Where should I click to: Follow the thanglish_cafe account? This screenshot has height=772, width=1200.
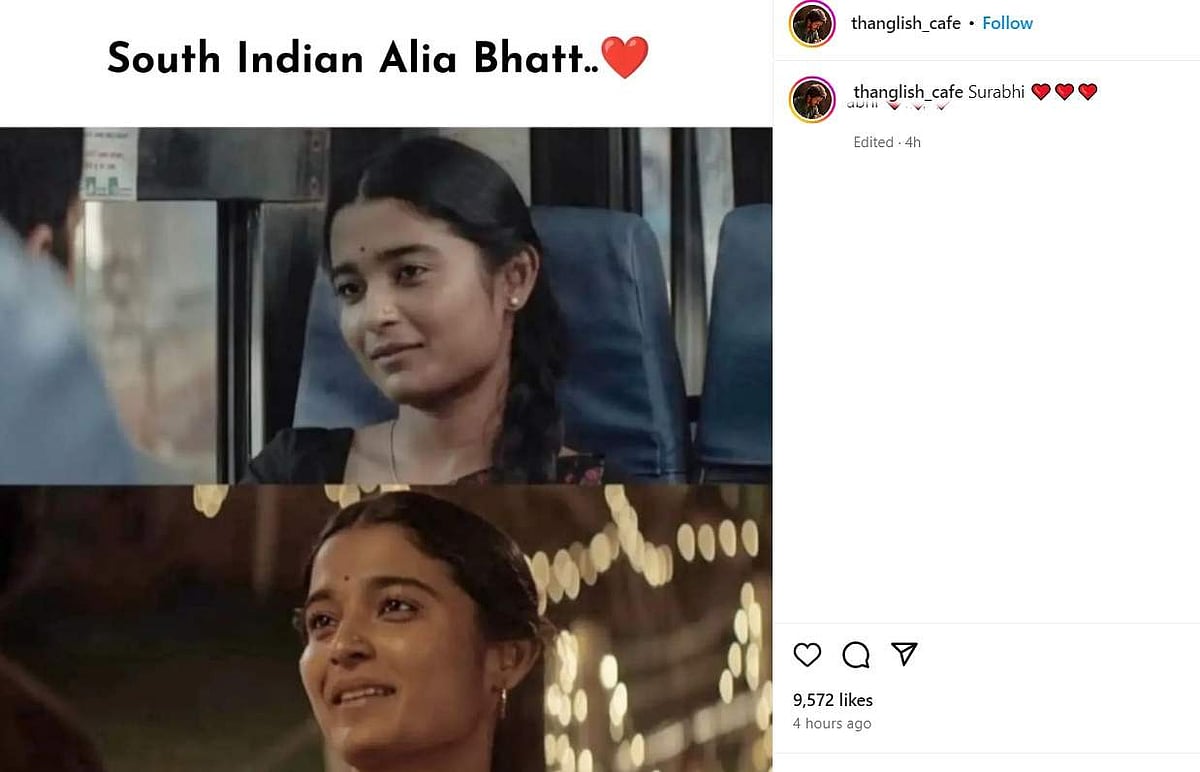coord(1007,23)
